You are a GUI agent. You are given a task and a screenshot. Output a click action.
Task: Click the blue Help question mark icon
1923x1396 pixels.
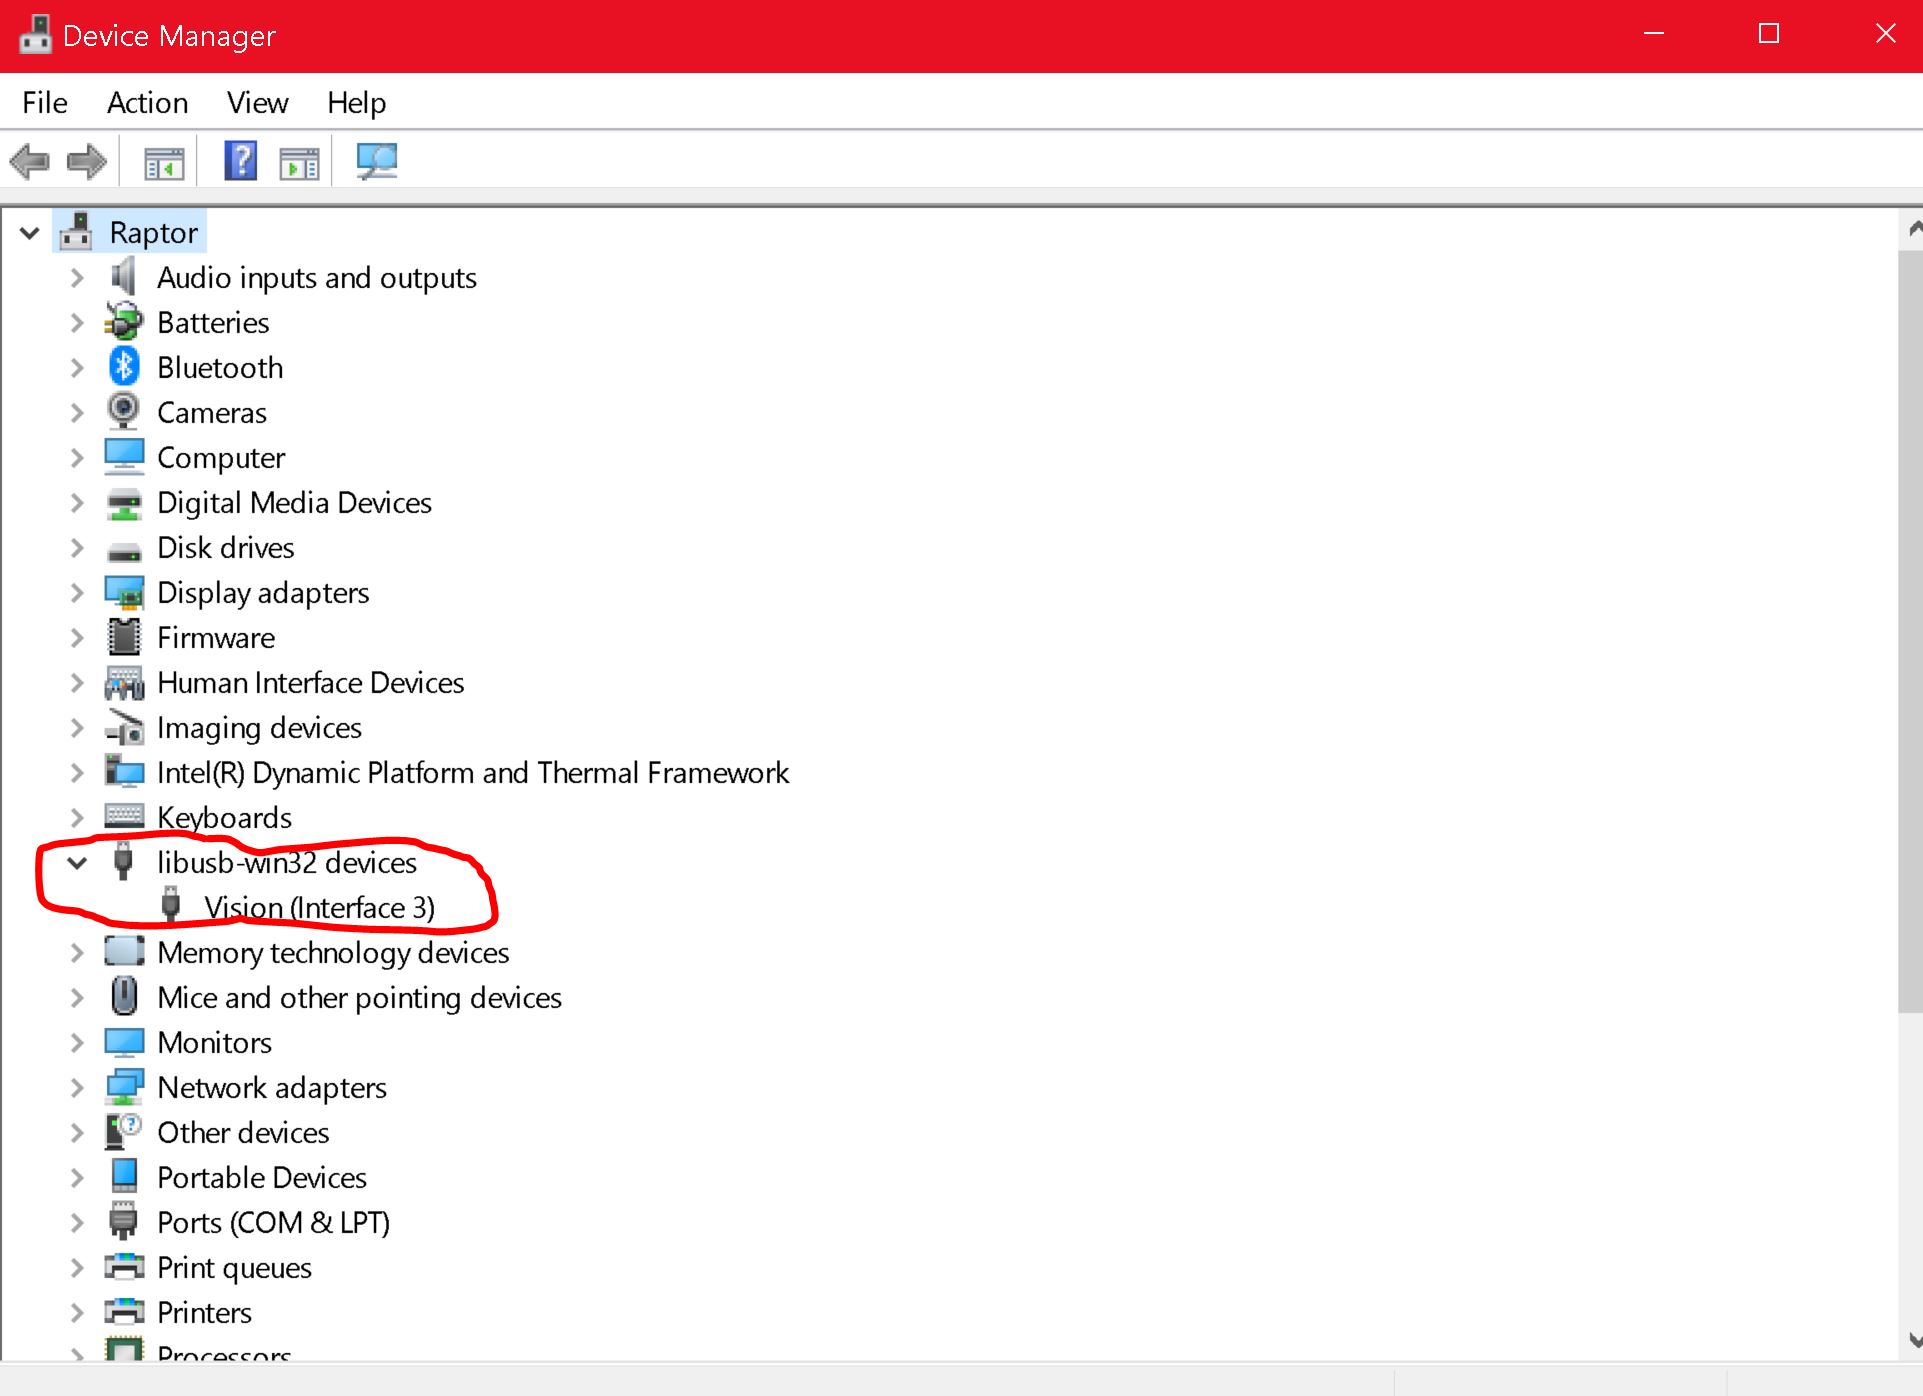point(240,161)
